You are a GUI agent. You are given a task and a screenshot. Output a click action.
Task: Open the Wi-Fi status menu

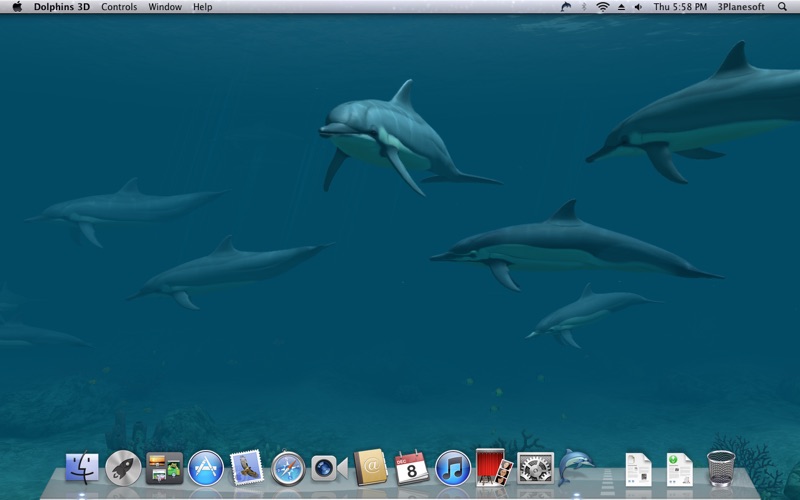pos(603,7)
